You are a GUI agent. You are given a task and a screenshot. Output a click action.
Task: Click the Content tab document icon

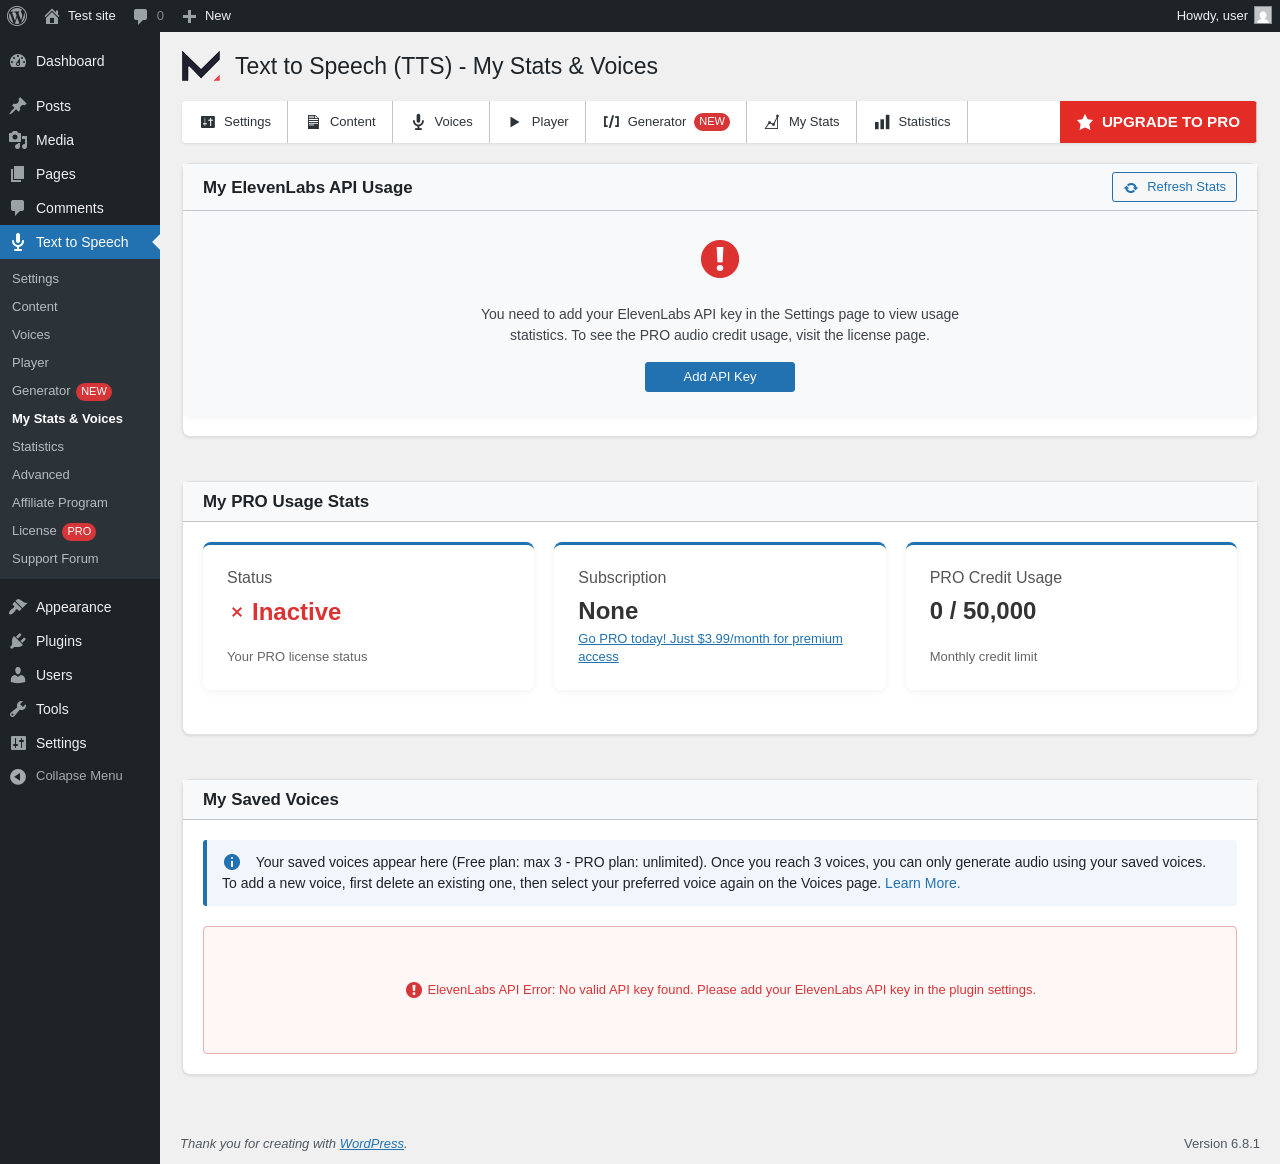pos(313,122)
